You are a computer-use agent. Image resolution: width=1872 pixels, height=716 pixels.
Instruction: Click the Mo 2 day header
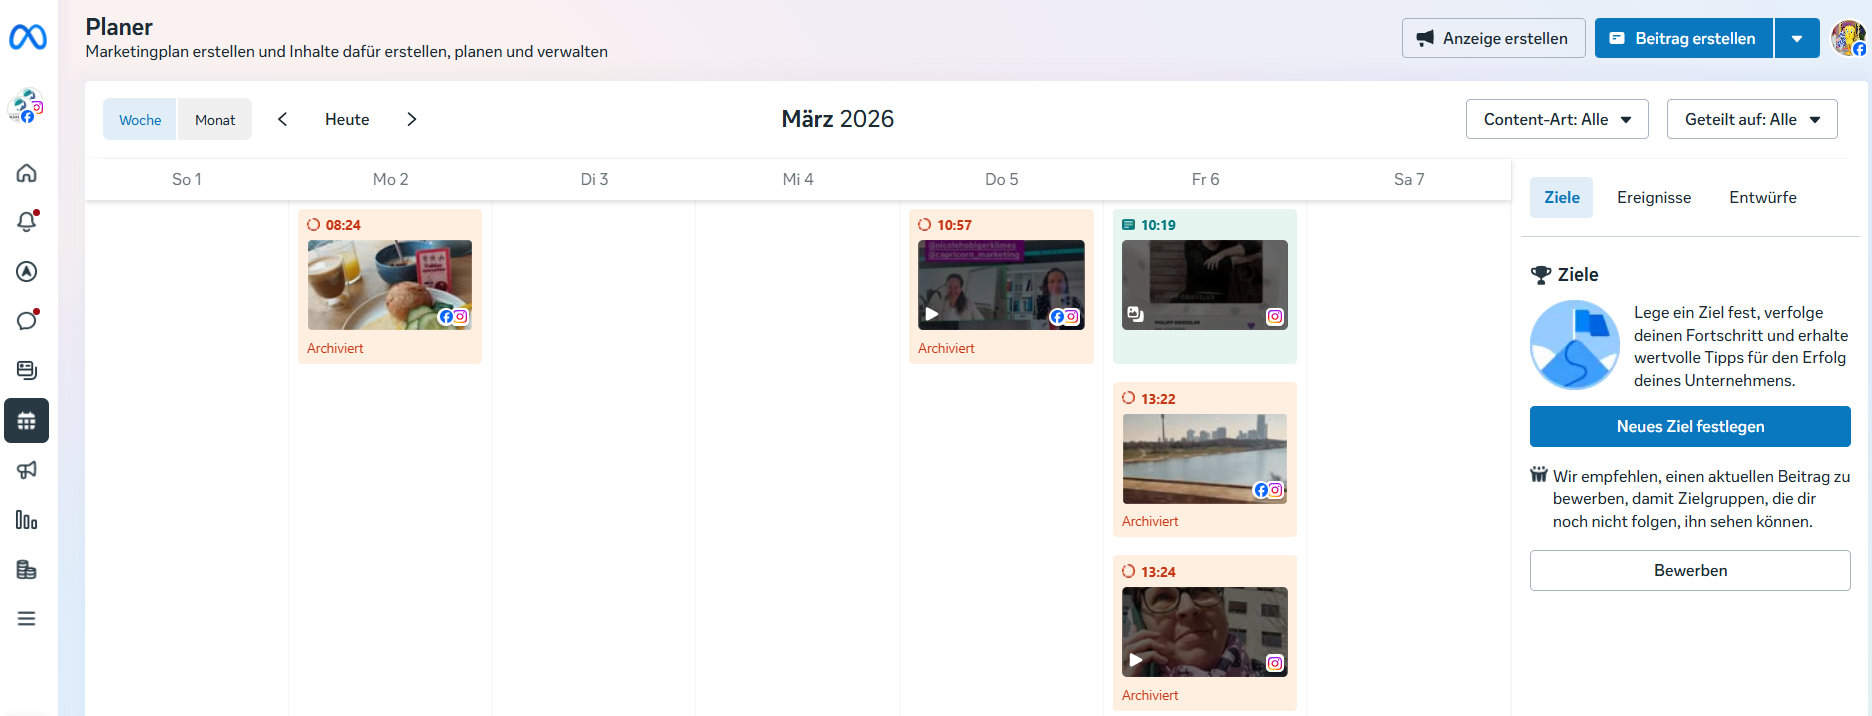[x=390, y=179]
